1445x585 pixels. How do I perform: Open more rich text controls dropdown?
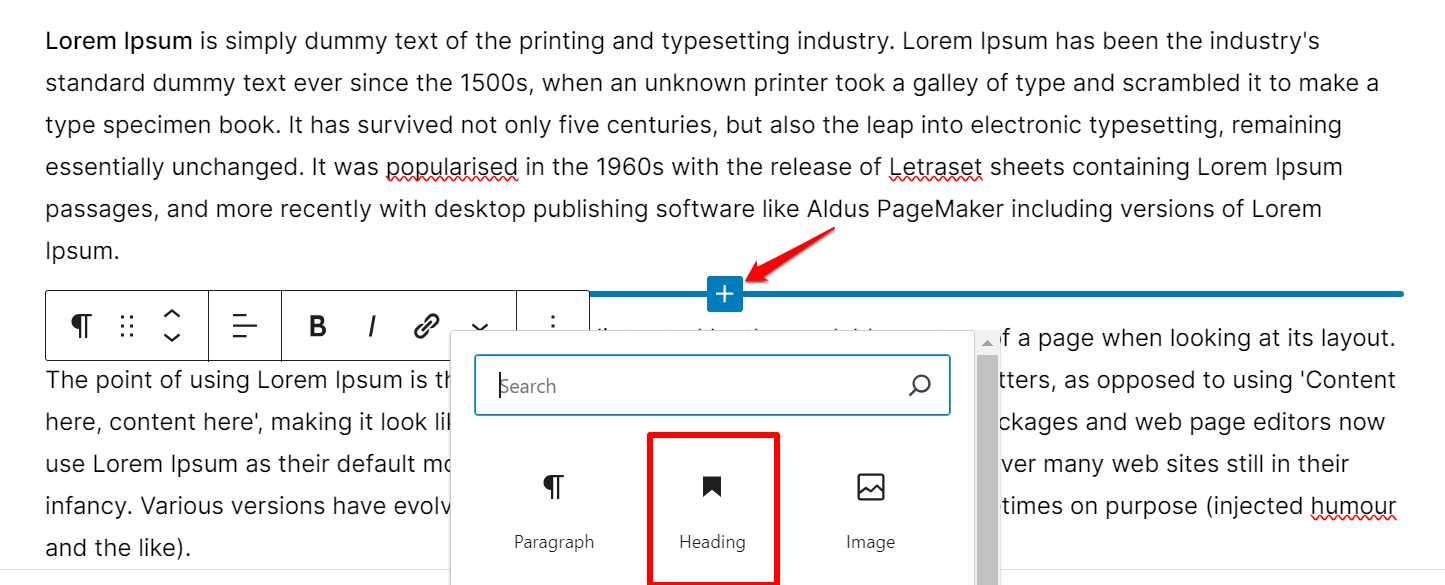[481, 326]
